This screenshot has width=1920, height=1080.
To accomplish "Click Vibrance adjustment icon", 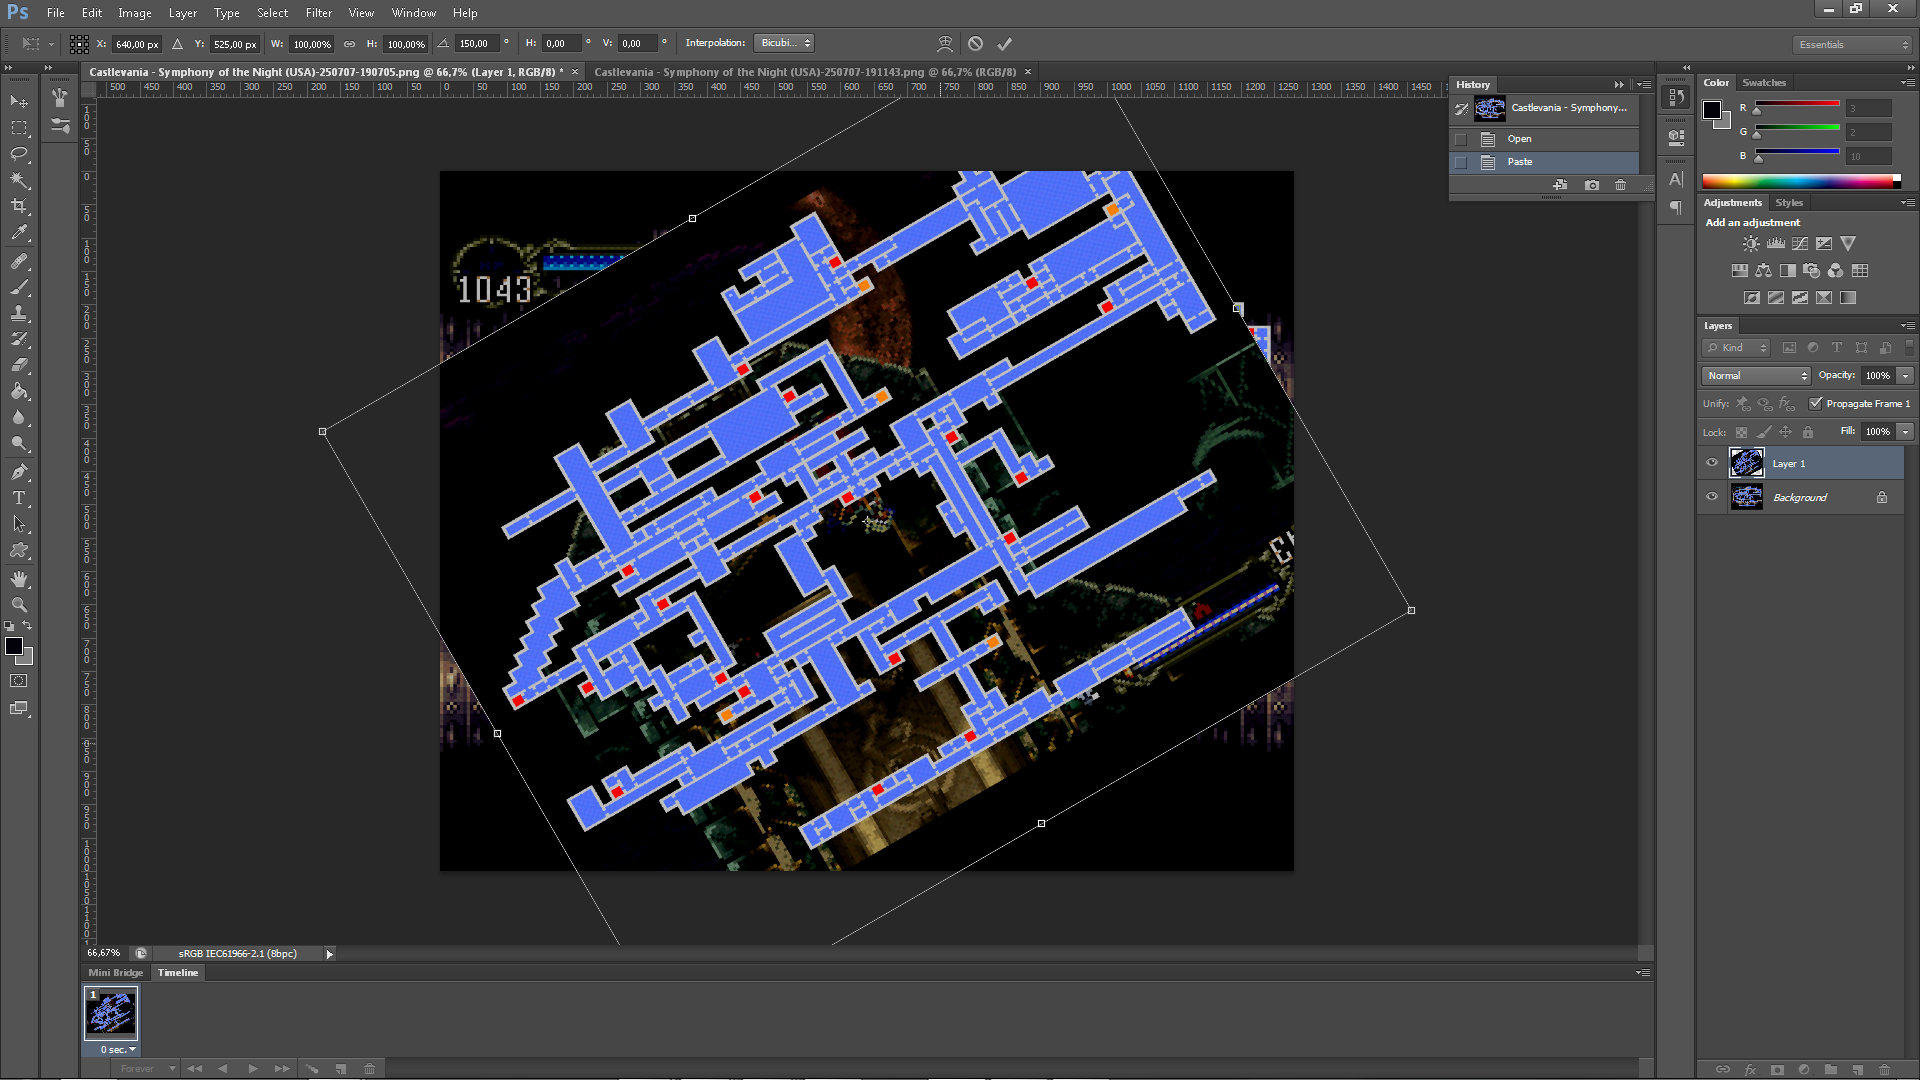I will click(x=1848, y=244).
